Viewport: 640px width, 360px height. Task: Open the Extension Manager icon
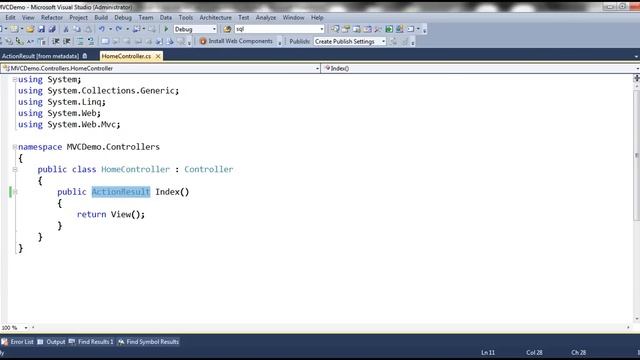tap(401, 29)
